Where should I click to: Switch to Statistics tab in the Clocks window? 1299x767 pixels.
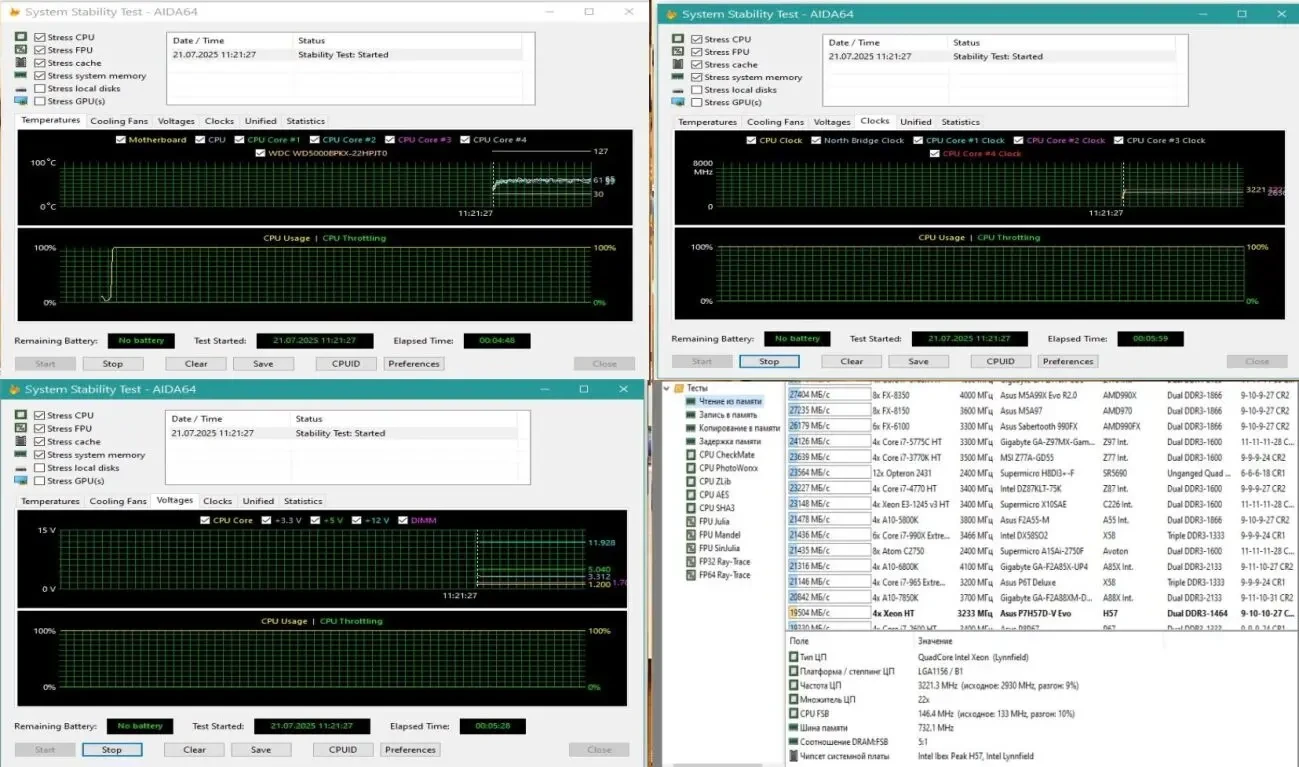pos(960,122)
